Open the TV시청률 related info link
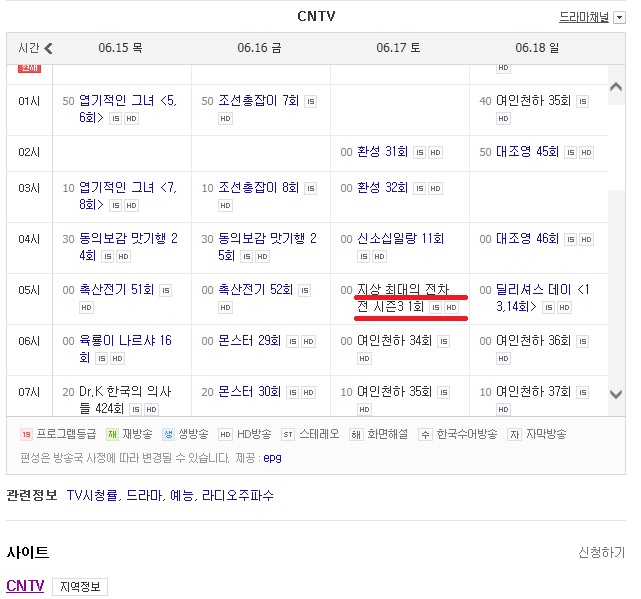This screenshot has height=599, width=641. click(x=93, y=495)
